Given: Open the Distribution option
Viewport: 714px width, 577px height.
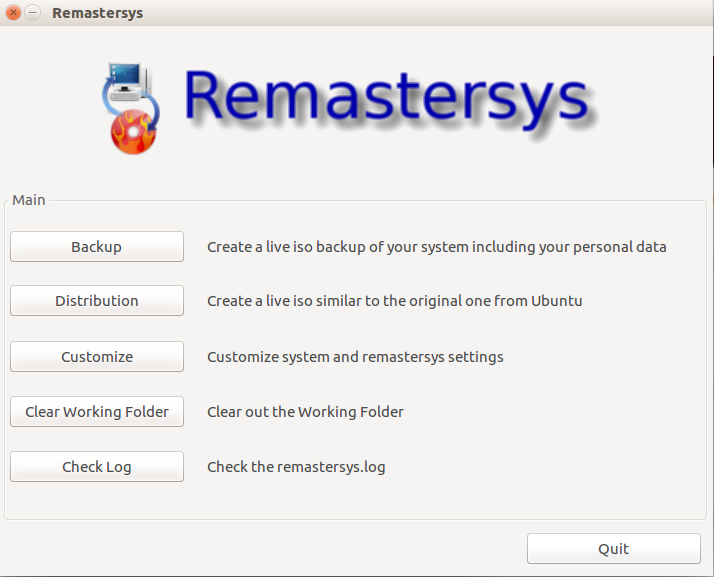Looking at the screenshot, I should click(97, 301).
